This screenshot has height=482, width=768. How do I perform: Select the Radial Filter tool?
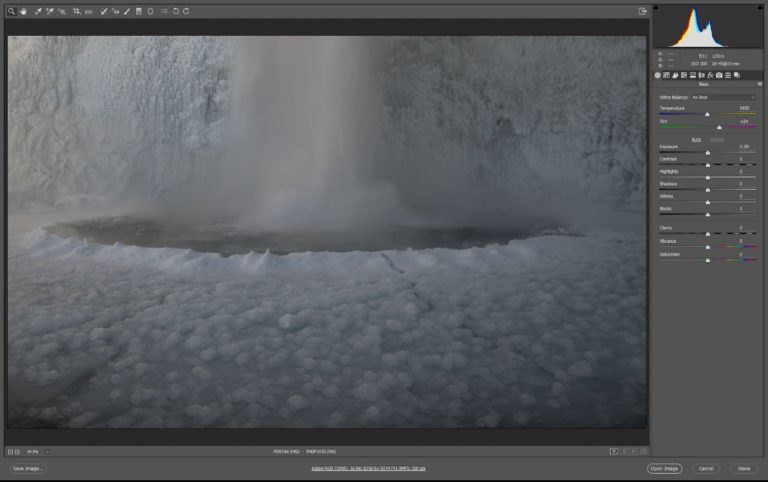click(x=150, y=11)
